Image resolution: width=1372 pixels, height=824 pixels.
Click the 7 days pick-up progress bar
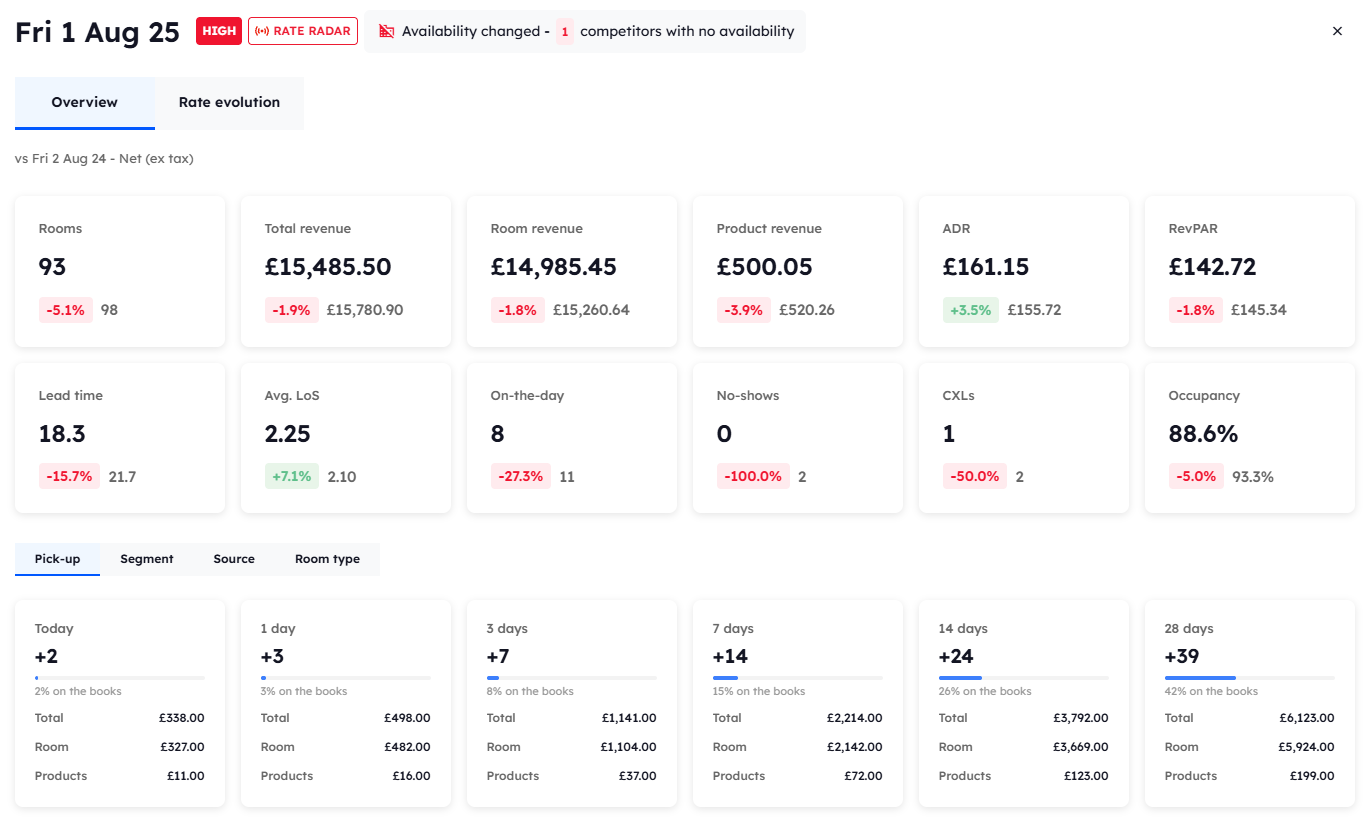798,678
